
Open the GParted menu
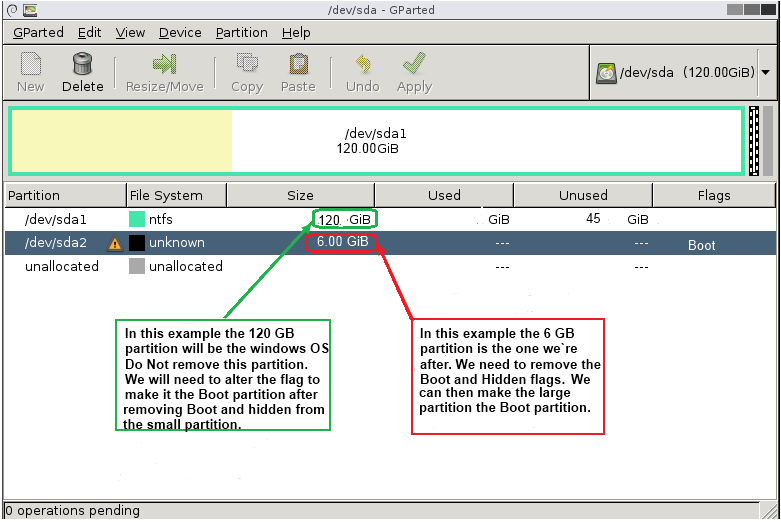click(x=38, y=32)
